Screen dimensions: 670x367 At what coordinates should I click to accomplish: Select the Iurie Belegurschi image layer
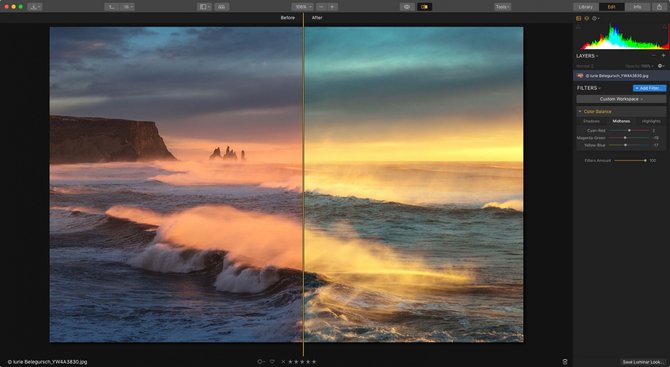point(621,76)
